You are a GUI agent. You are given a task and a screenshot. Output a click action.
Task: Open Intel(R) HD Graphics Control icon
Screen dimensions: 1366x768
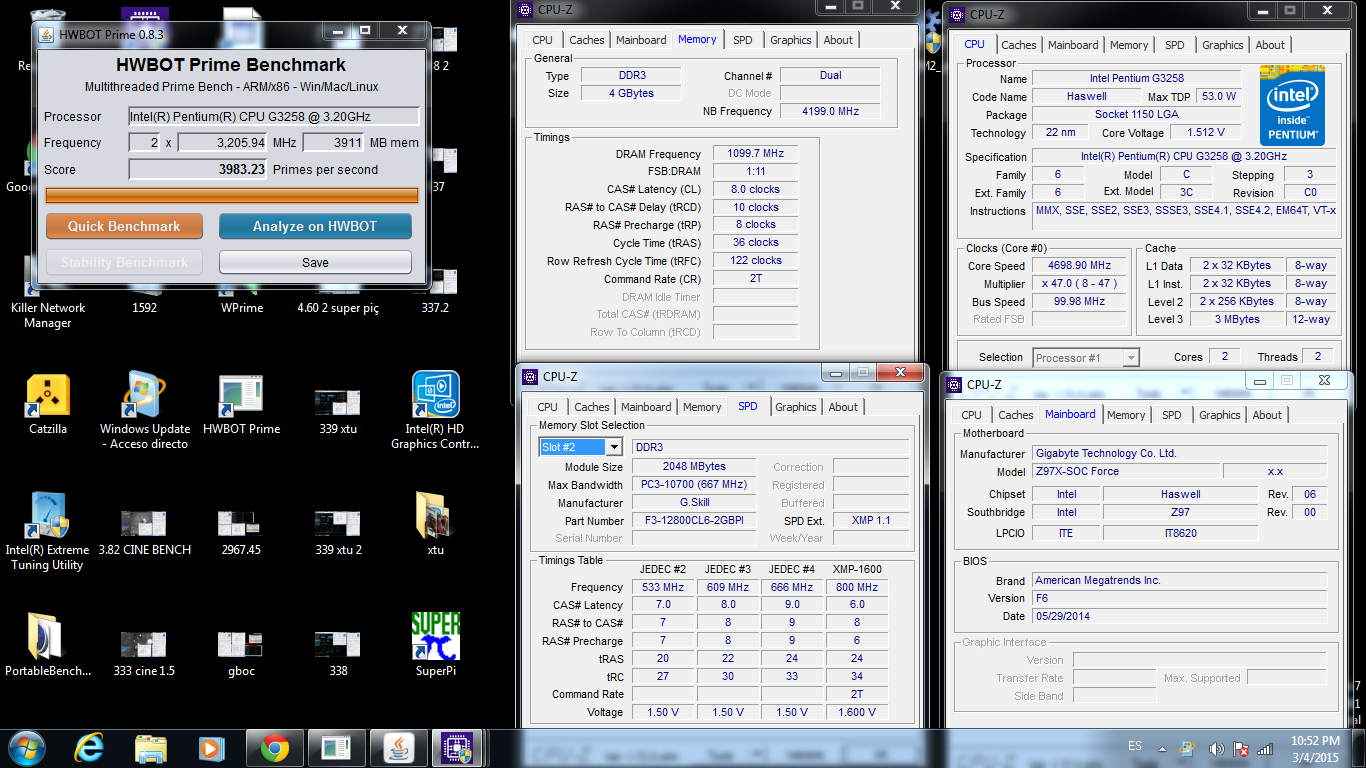(435, 411)
